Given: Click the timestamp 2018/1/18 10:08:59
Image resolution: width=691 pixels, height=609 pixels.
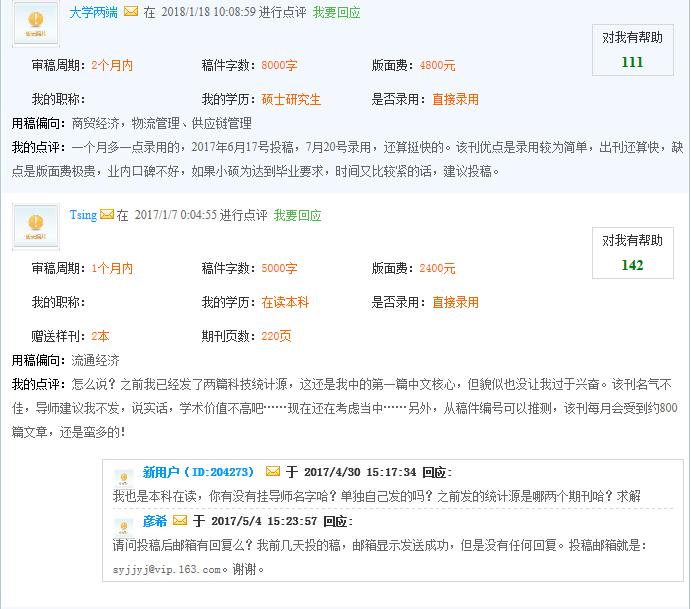Looking at the screenshot, I should pyautogui.click(x=208, y=12).
